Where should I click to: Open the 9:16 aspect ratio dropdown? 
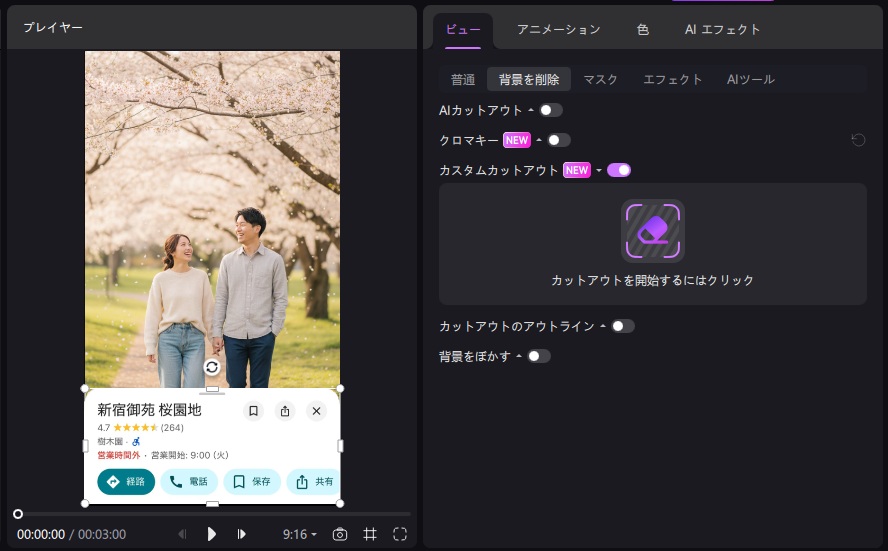pos(300,534)
